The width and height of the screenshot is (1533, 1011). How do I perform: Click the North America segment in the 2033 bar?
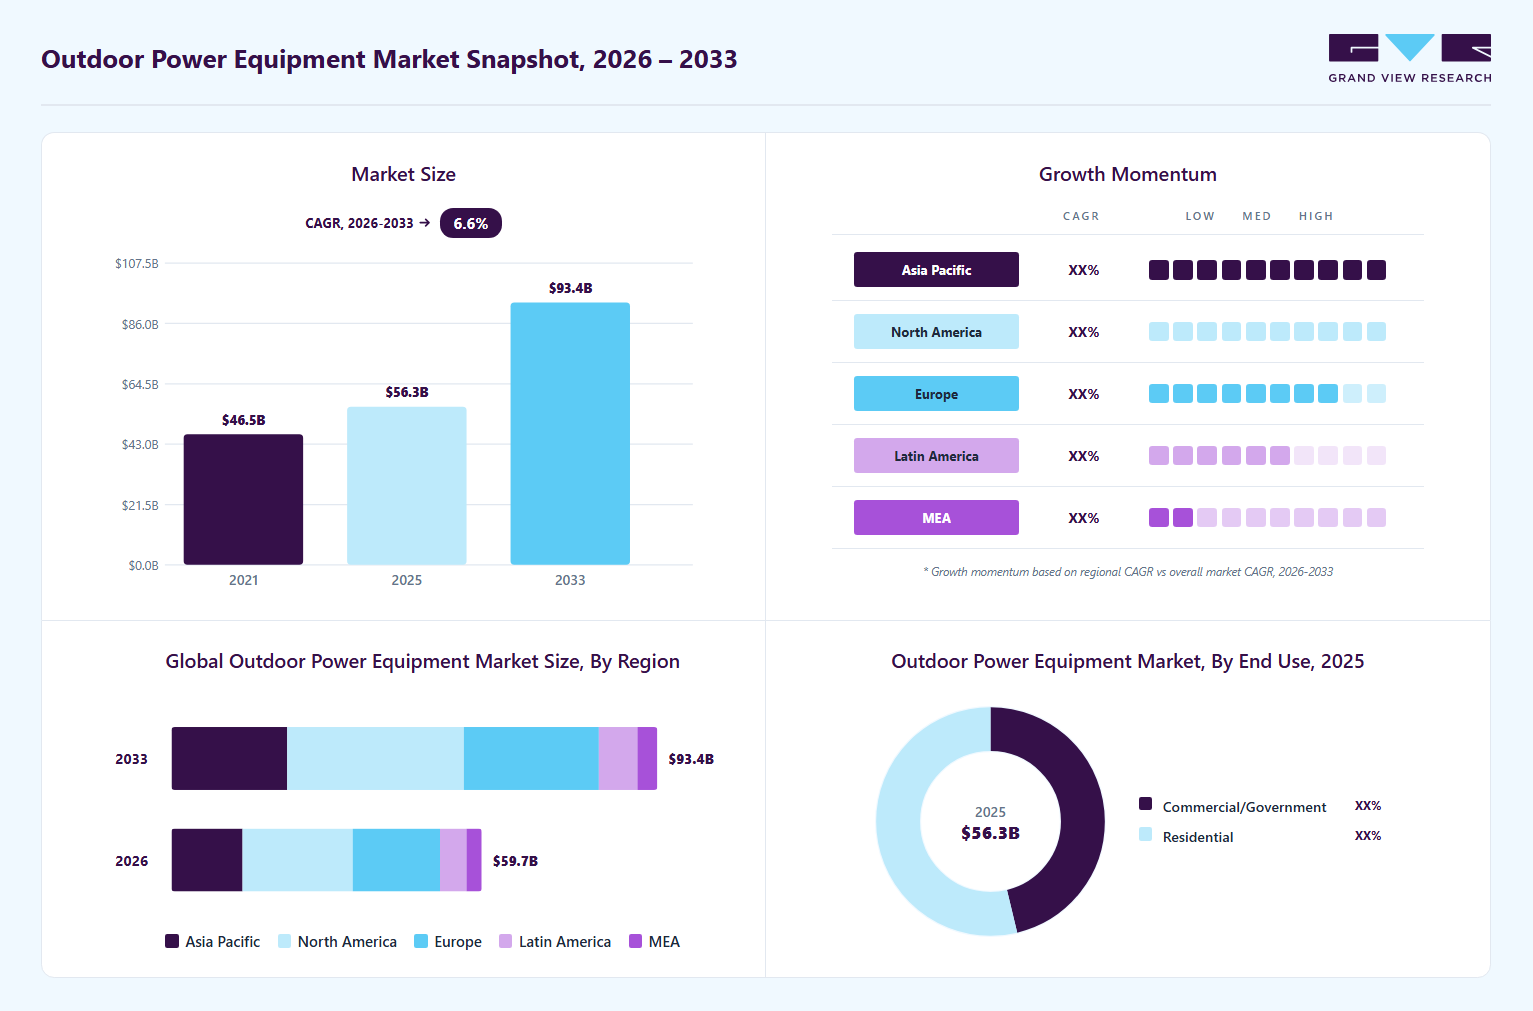click(375, 758)
